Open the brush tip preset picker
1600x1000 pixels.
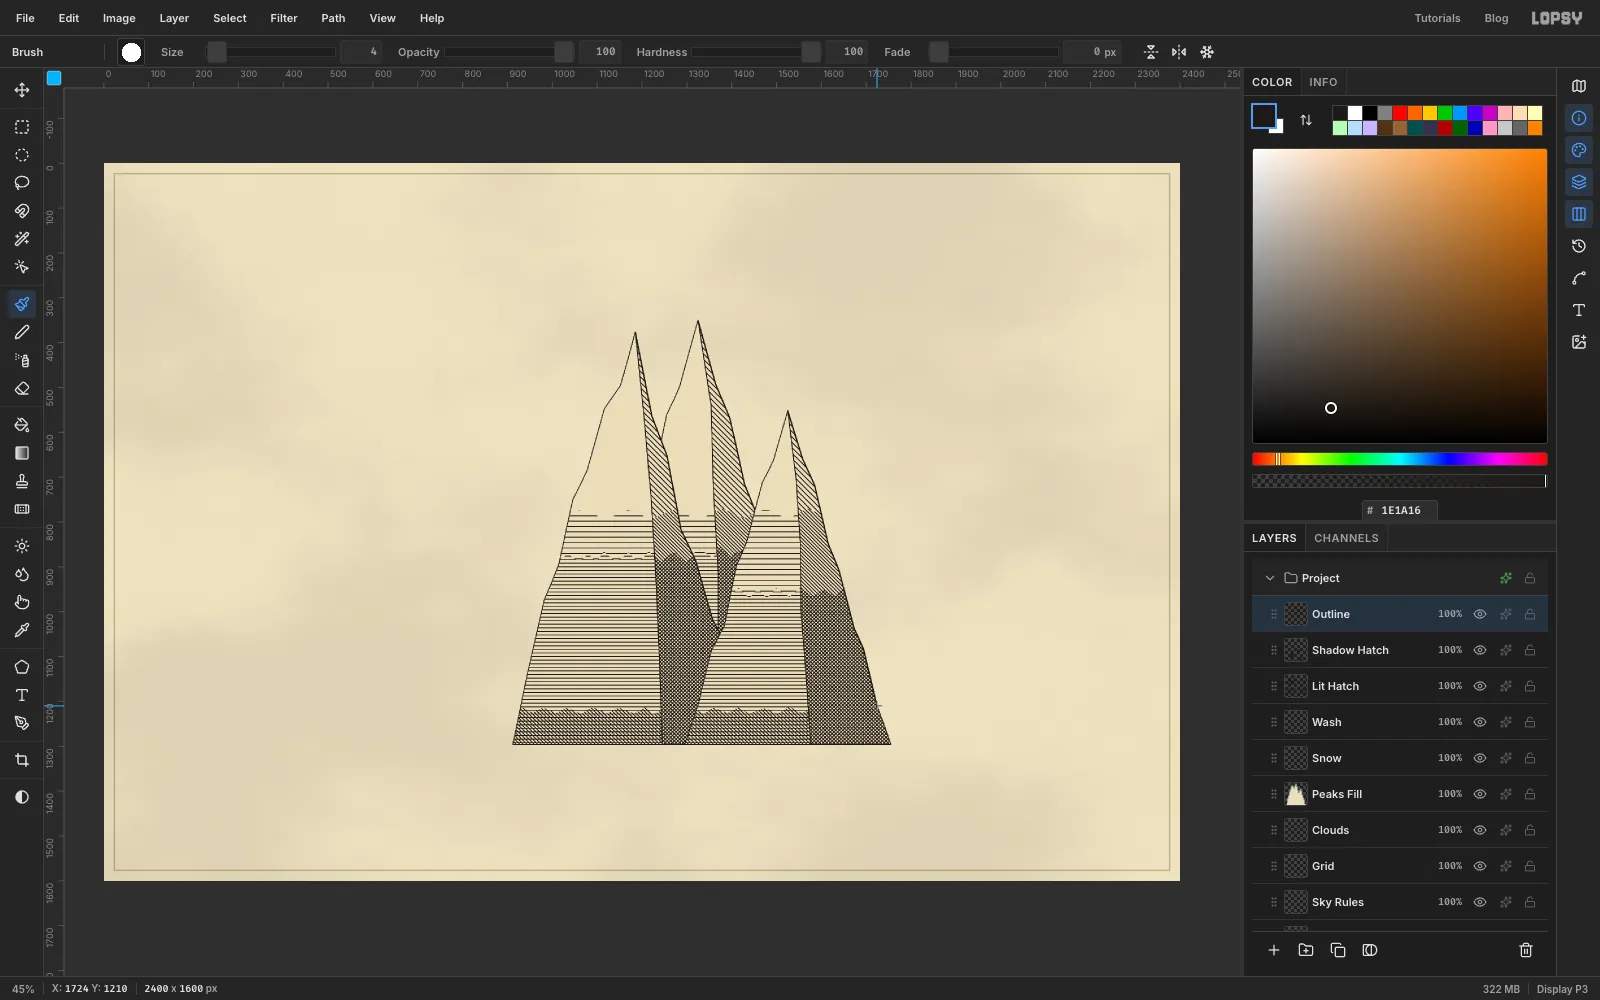pyautogui.click(x=131, y=52)
